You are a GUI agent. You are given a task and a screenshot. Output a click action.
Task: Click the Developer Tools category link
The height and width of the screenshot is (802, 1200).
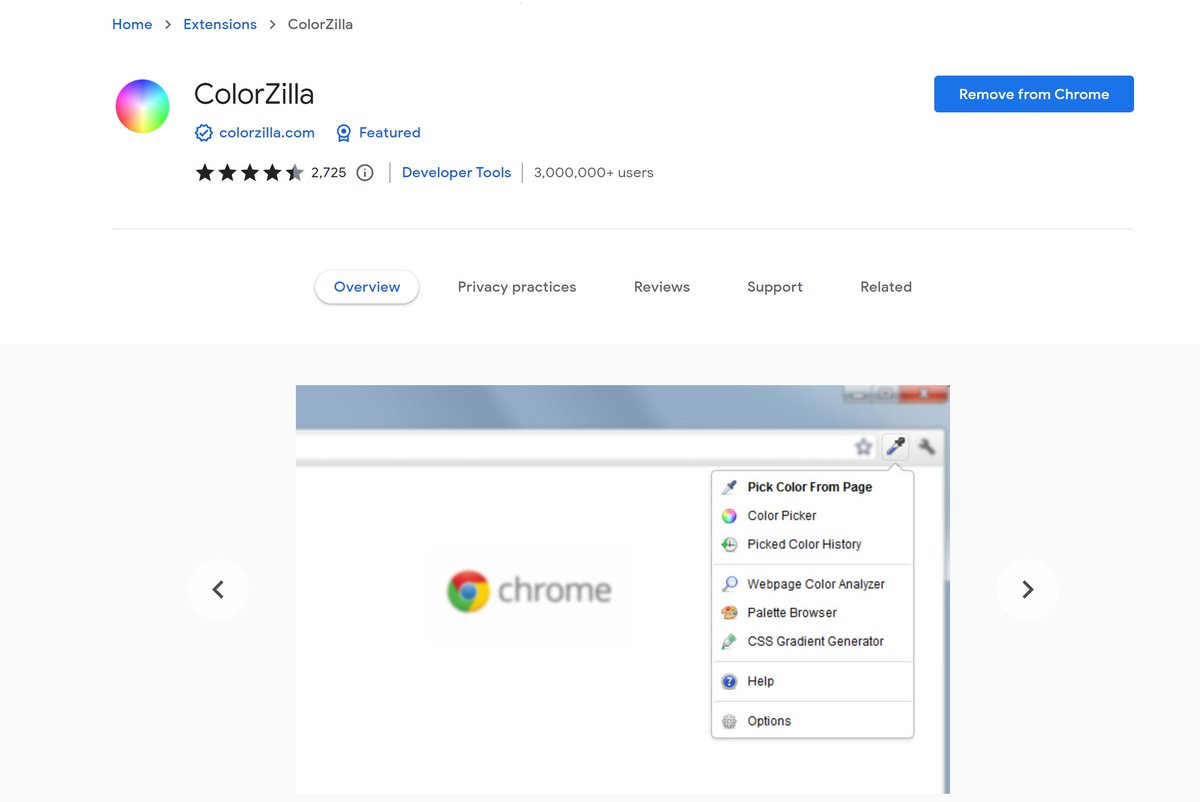pyautogui.click(x=456, y=172)
